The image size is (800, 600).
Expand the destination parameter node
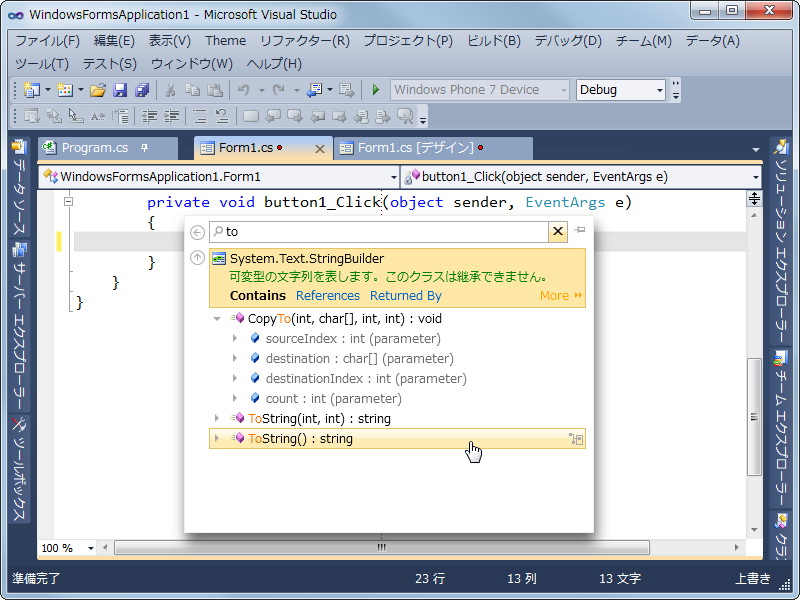click(235, 358)
